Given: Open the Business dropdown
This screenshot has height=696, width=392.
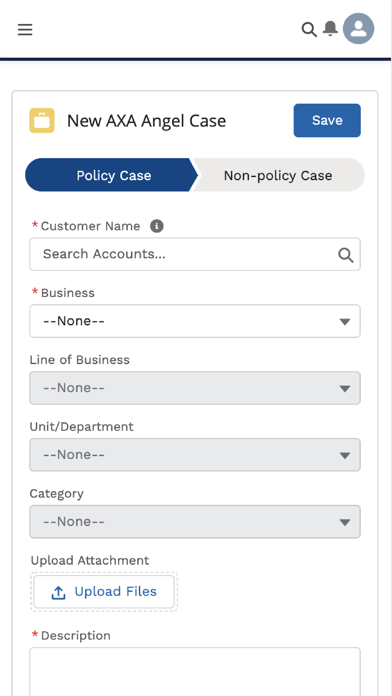Looking at the screenshot, I should point(195,321).
